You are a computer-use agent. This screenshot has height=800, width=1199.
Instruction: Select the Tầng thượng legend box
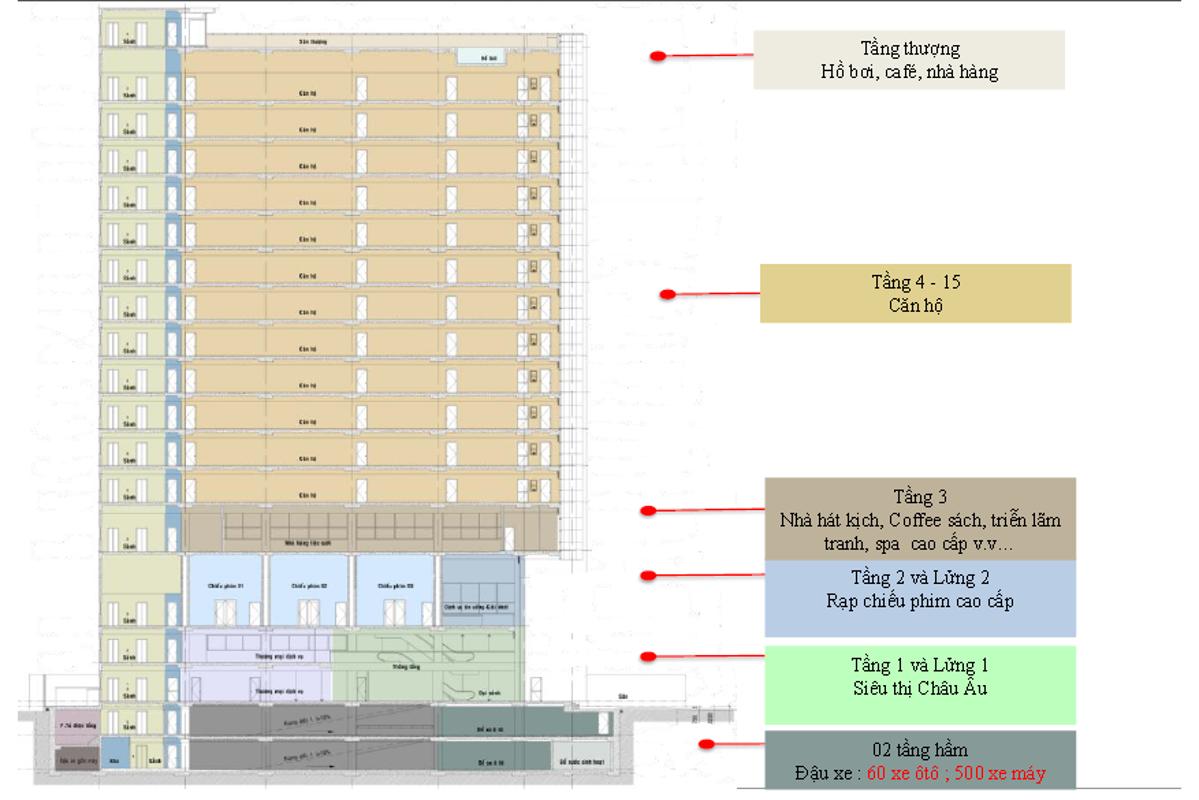pyautogui.click(x=908, y=60)
